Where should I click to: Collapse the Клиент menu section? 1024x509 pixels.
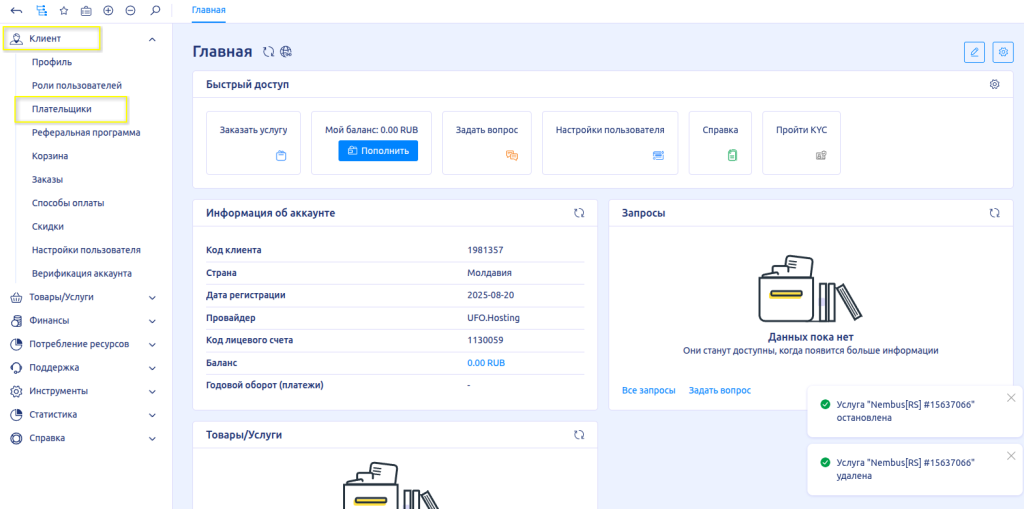pos(152,39)
